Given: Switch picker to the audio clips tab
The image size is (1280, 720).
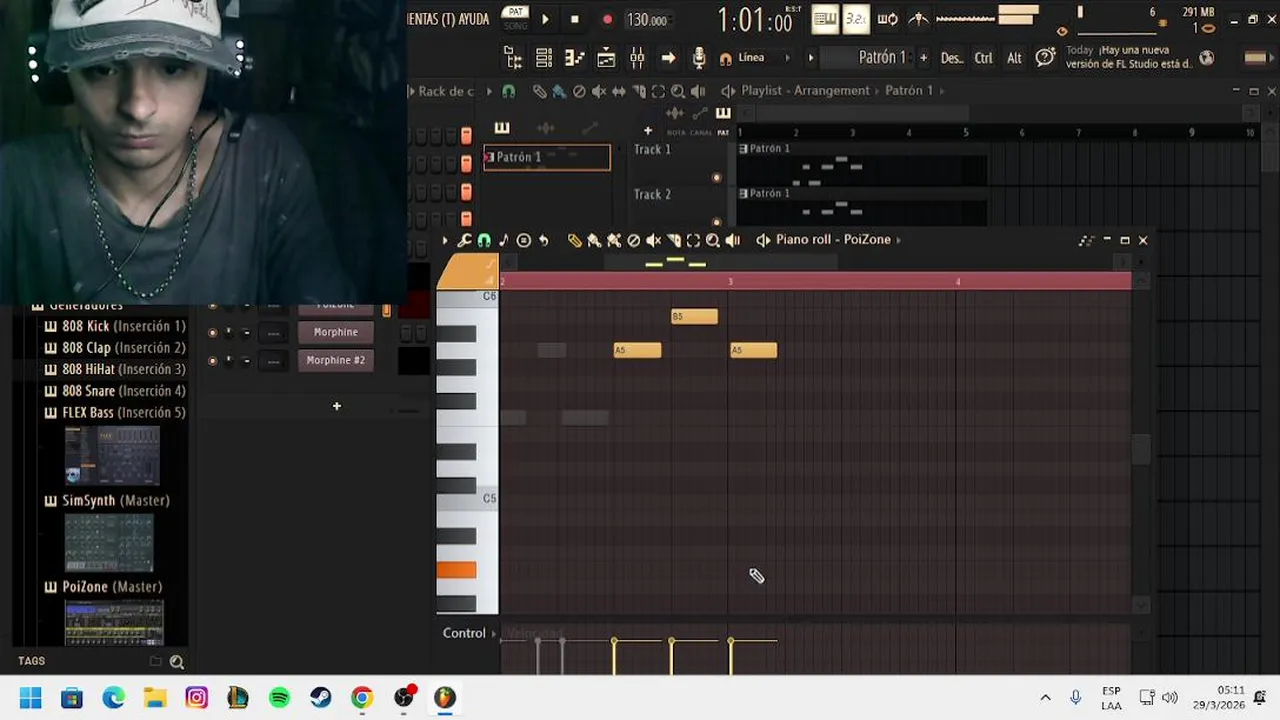Looking at the screenshot, I should pos(546,128).
